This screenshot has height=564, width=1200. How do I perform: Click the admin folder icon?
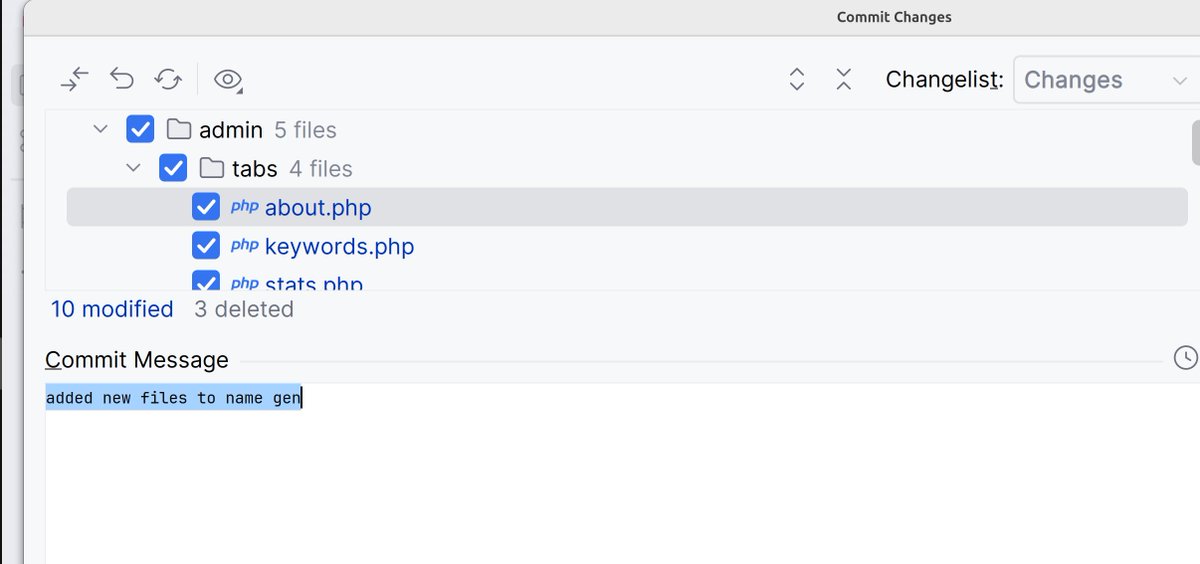click(x=179, y=129)
